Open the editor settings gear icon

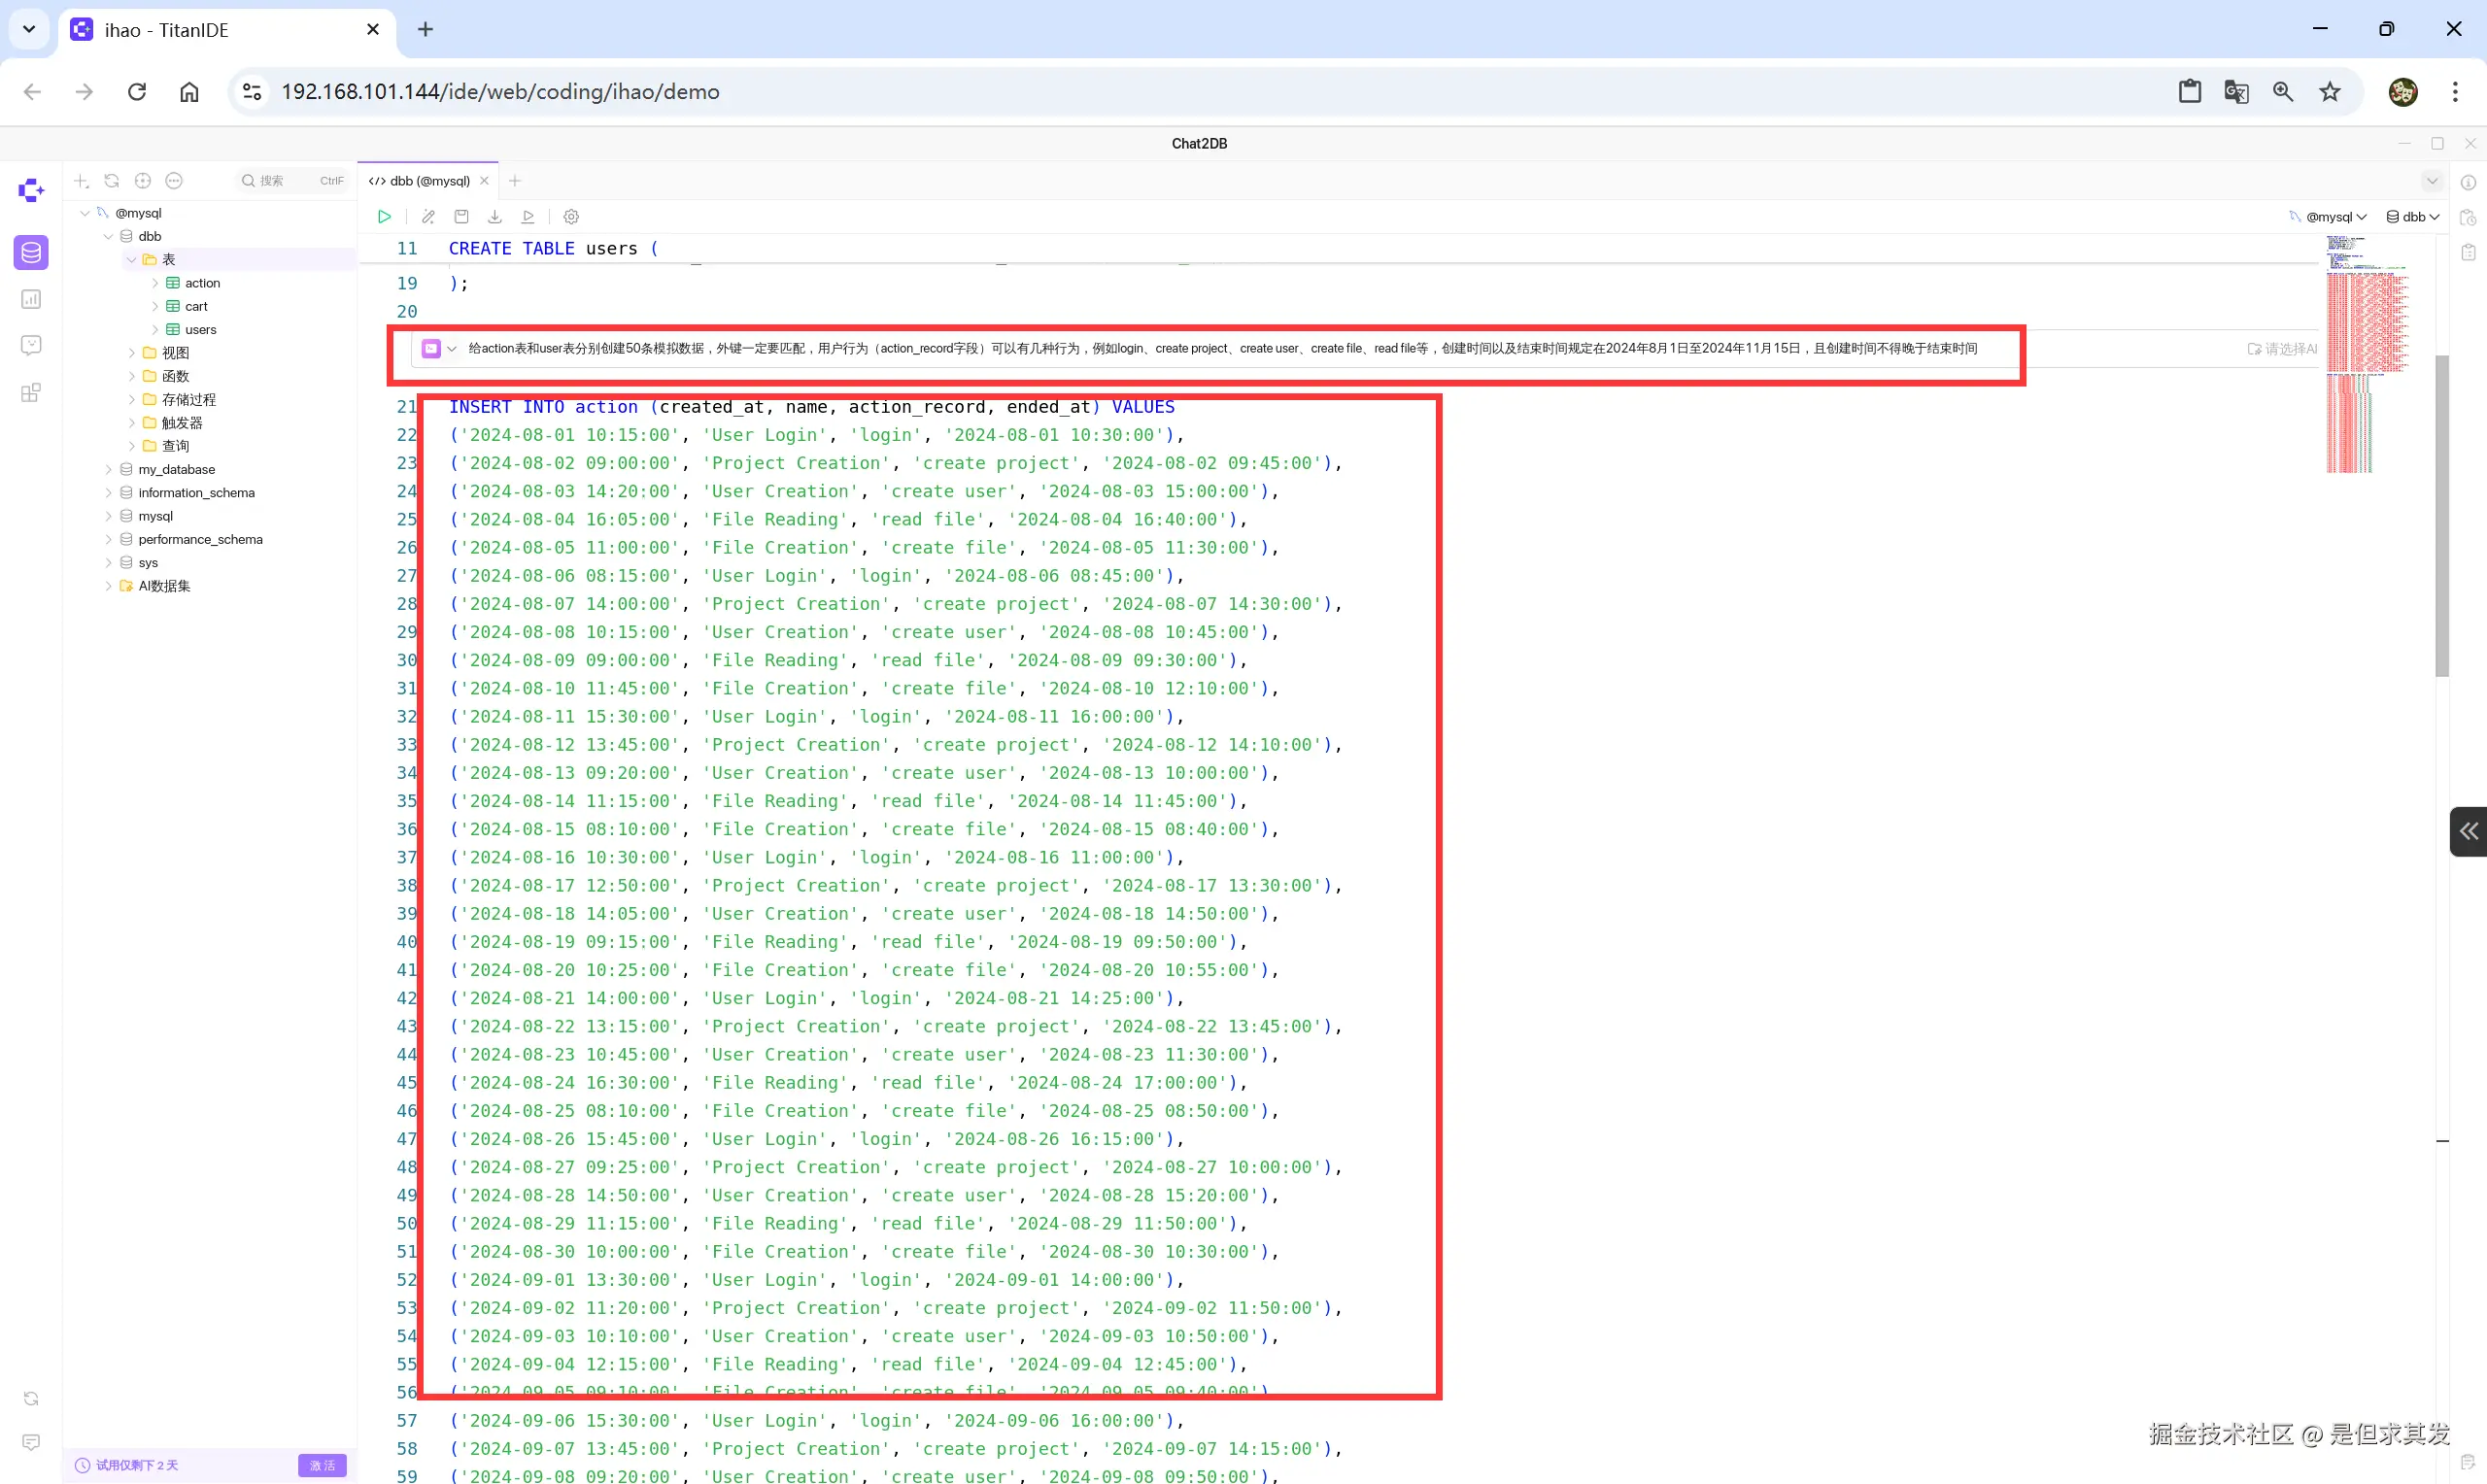571,216
